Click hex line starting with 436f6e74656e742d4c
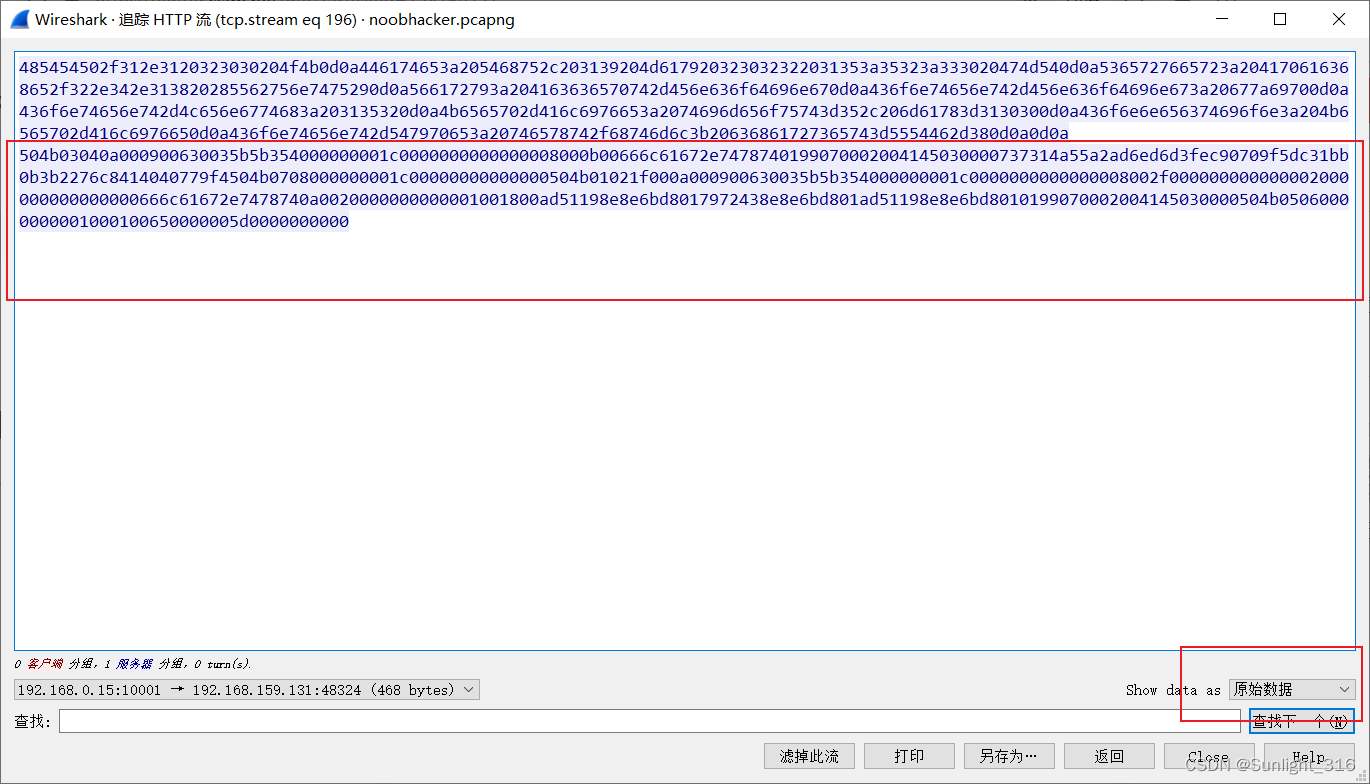 click(683, 112)
